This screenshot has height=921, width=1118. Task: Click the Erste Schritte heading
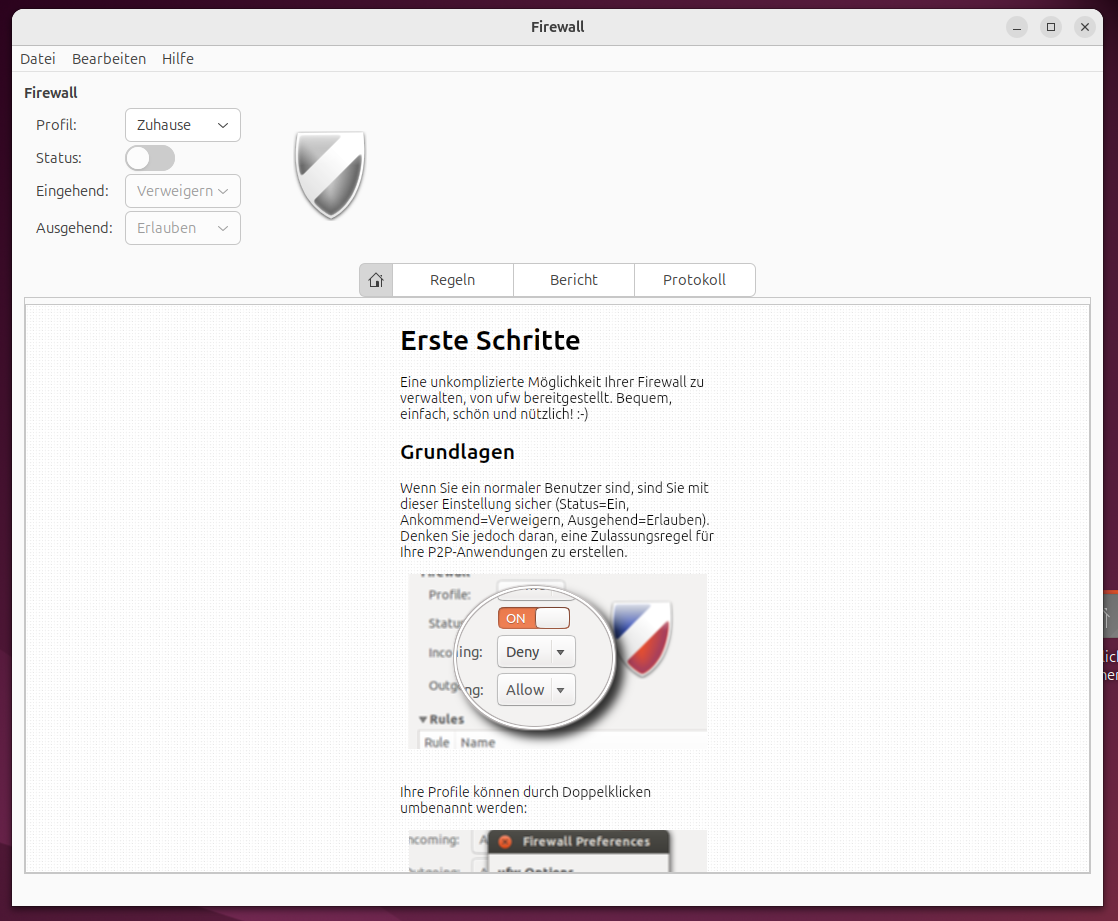coord(490,340)
